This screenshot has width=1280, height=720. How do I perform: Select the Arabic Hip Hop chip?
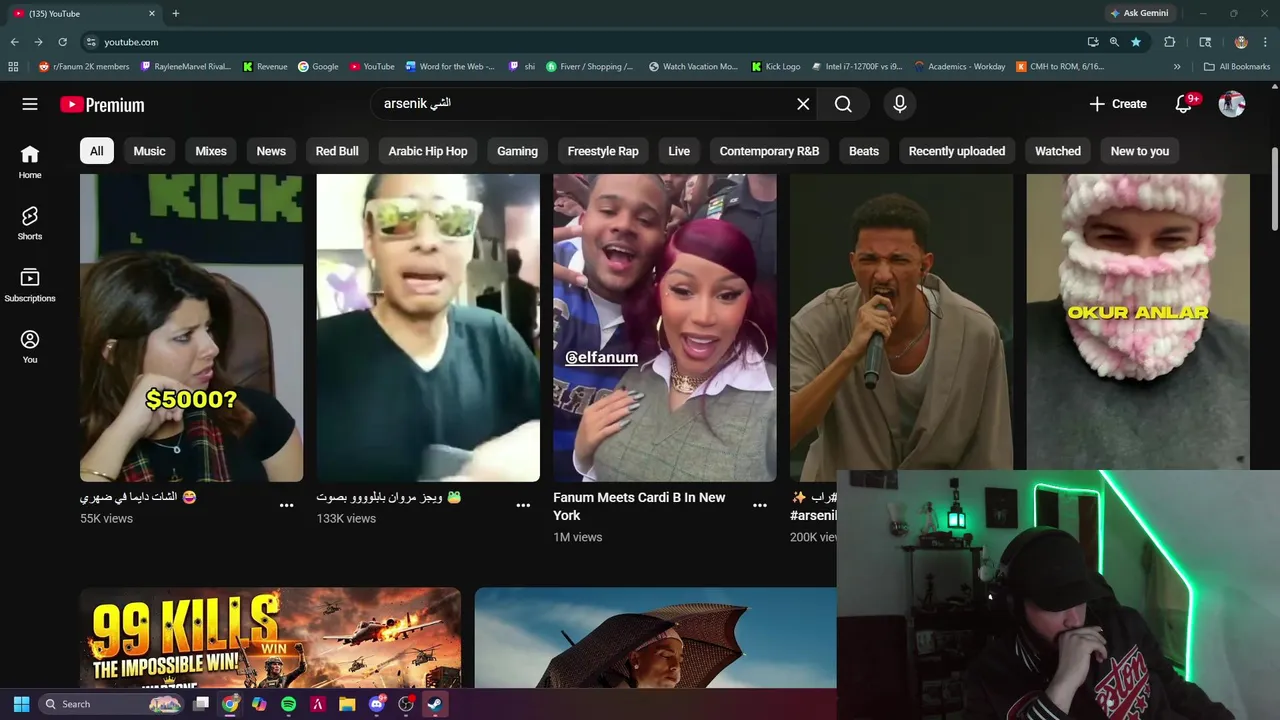[428, 151]
